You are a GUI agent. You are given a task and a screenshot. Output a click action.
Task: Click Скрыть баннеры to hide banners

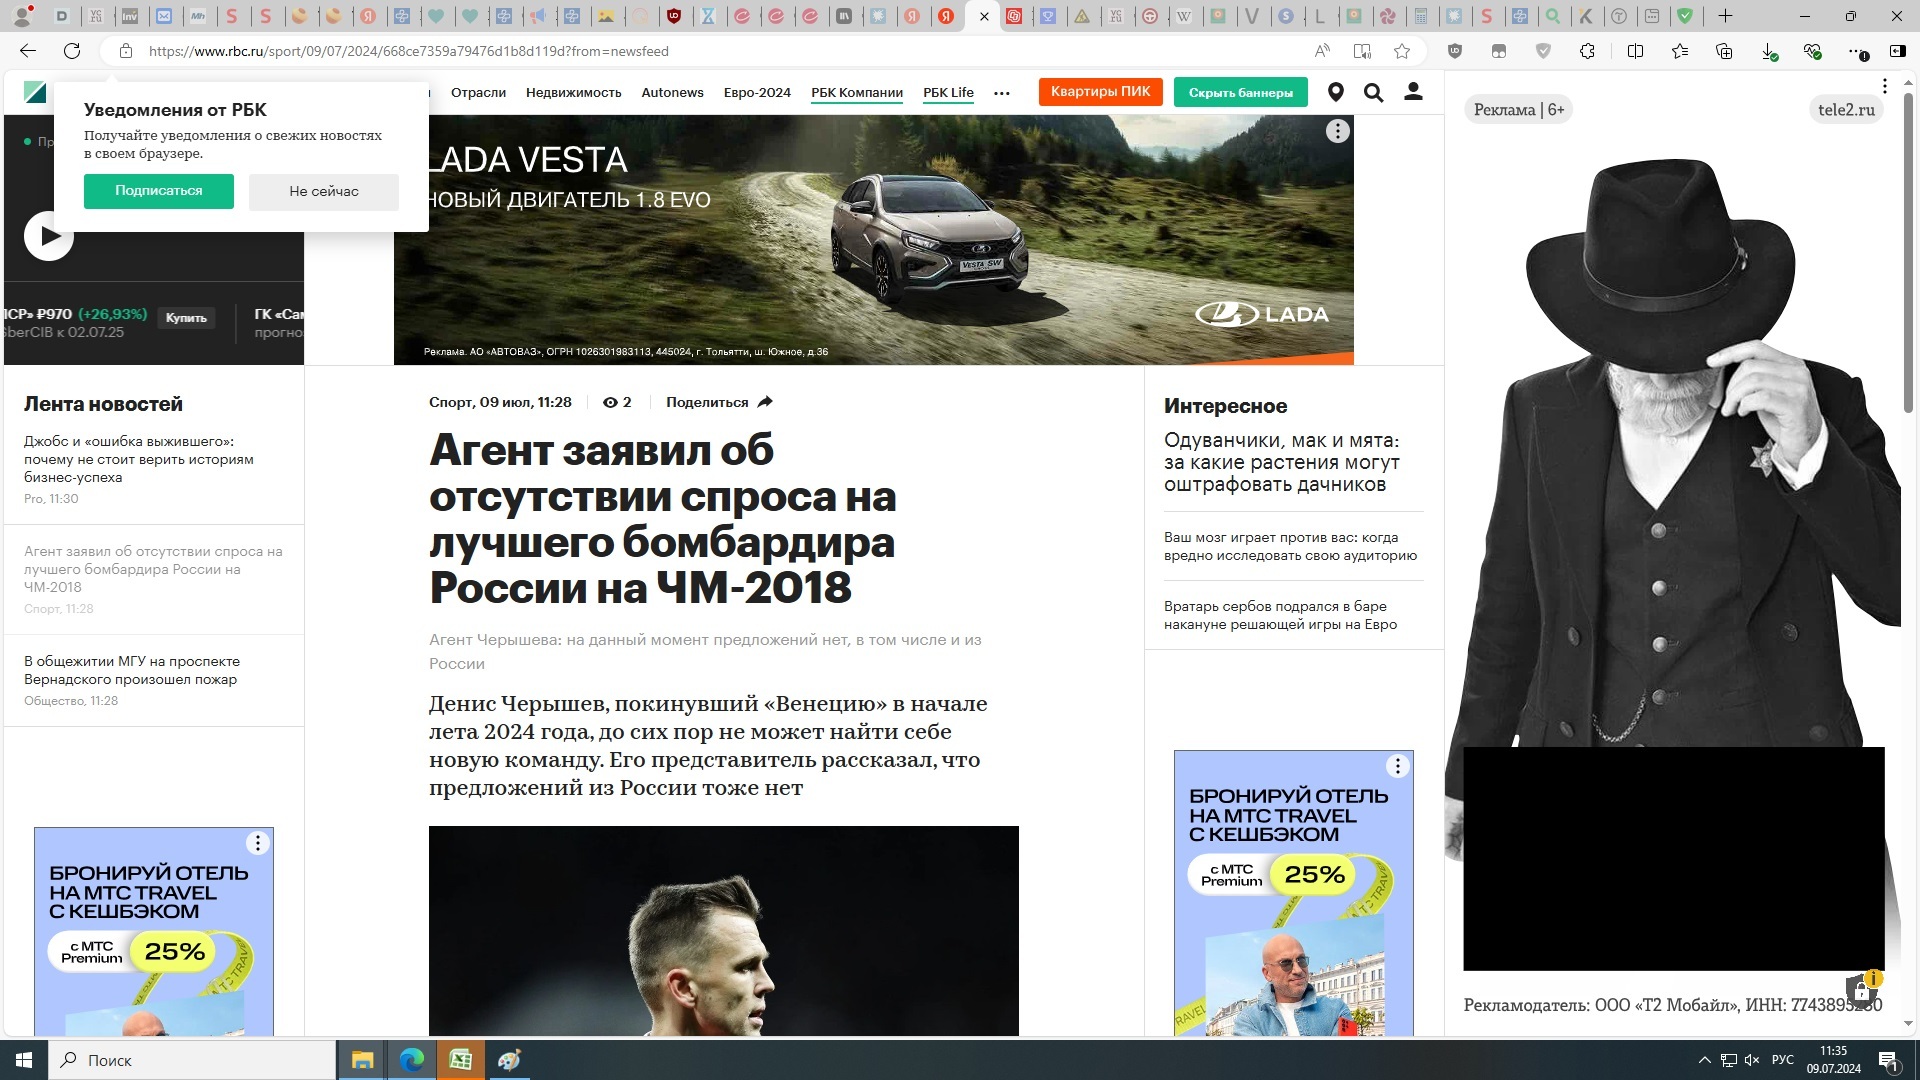pyautogui.click(x=1240, y=93)
